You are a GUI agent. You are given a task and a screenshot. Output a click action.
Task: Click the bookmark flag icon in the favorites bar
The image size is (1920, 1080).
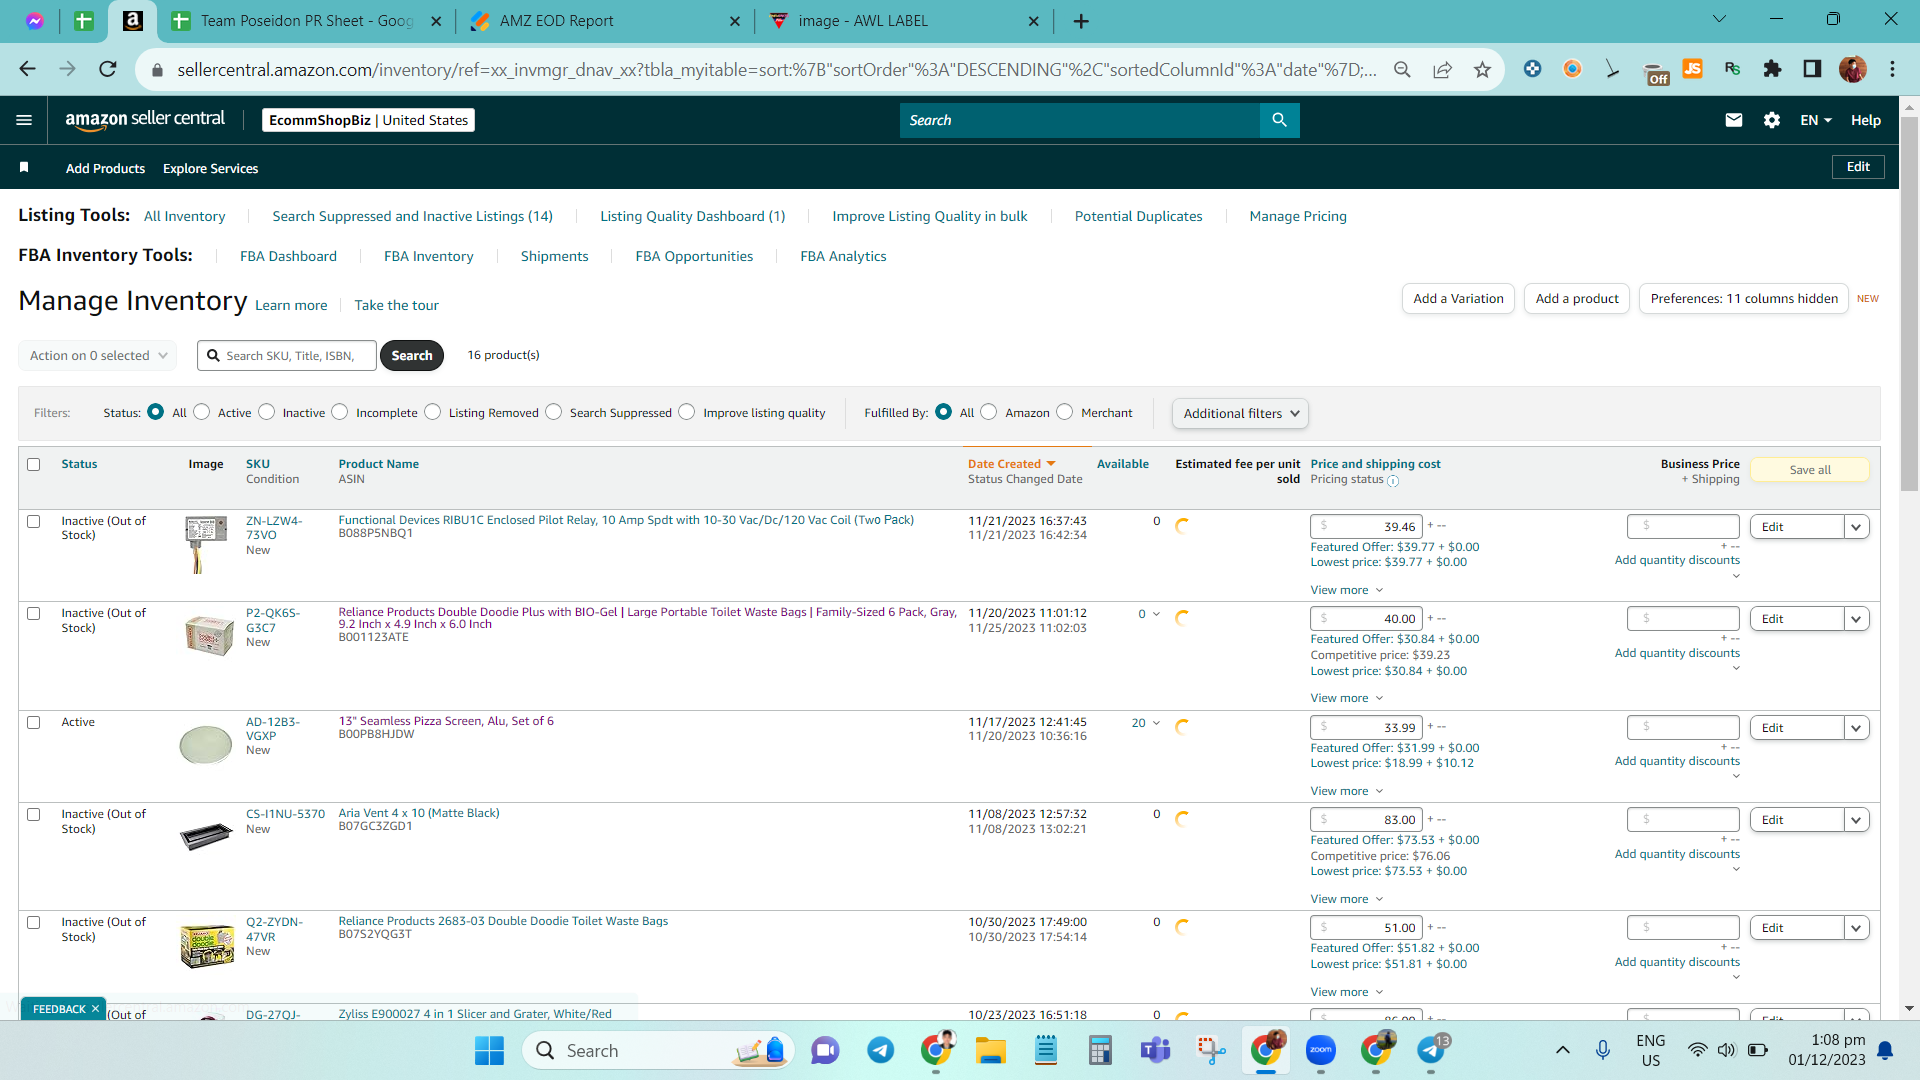click(x=24, y=167)
